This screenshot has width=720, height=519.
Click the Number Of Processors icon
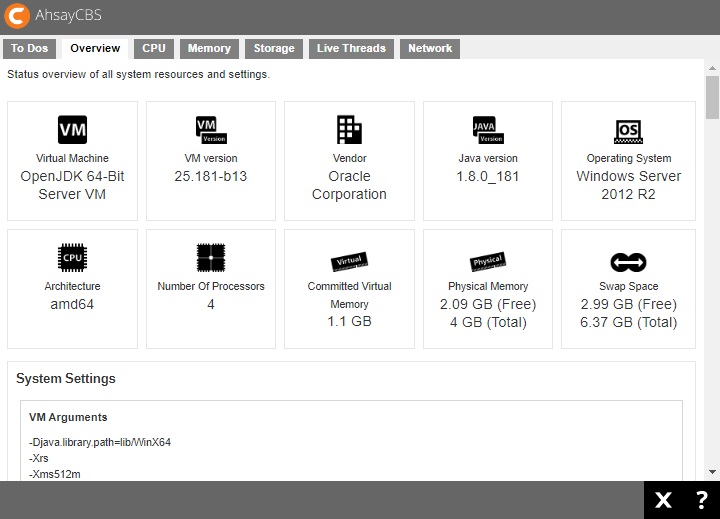coord(210,258)
